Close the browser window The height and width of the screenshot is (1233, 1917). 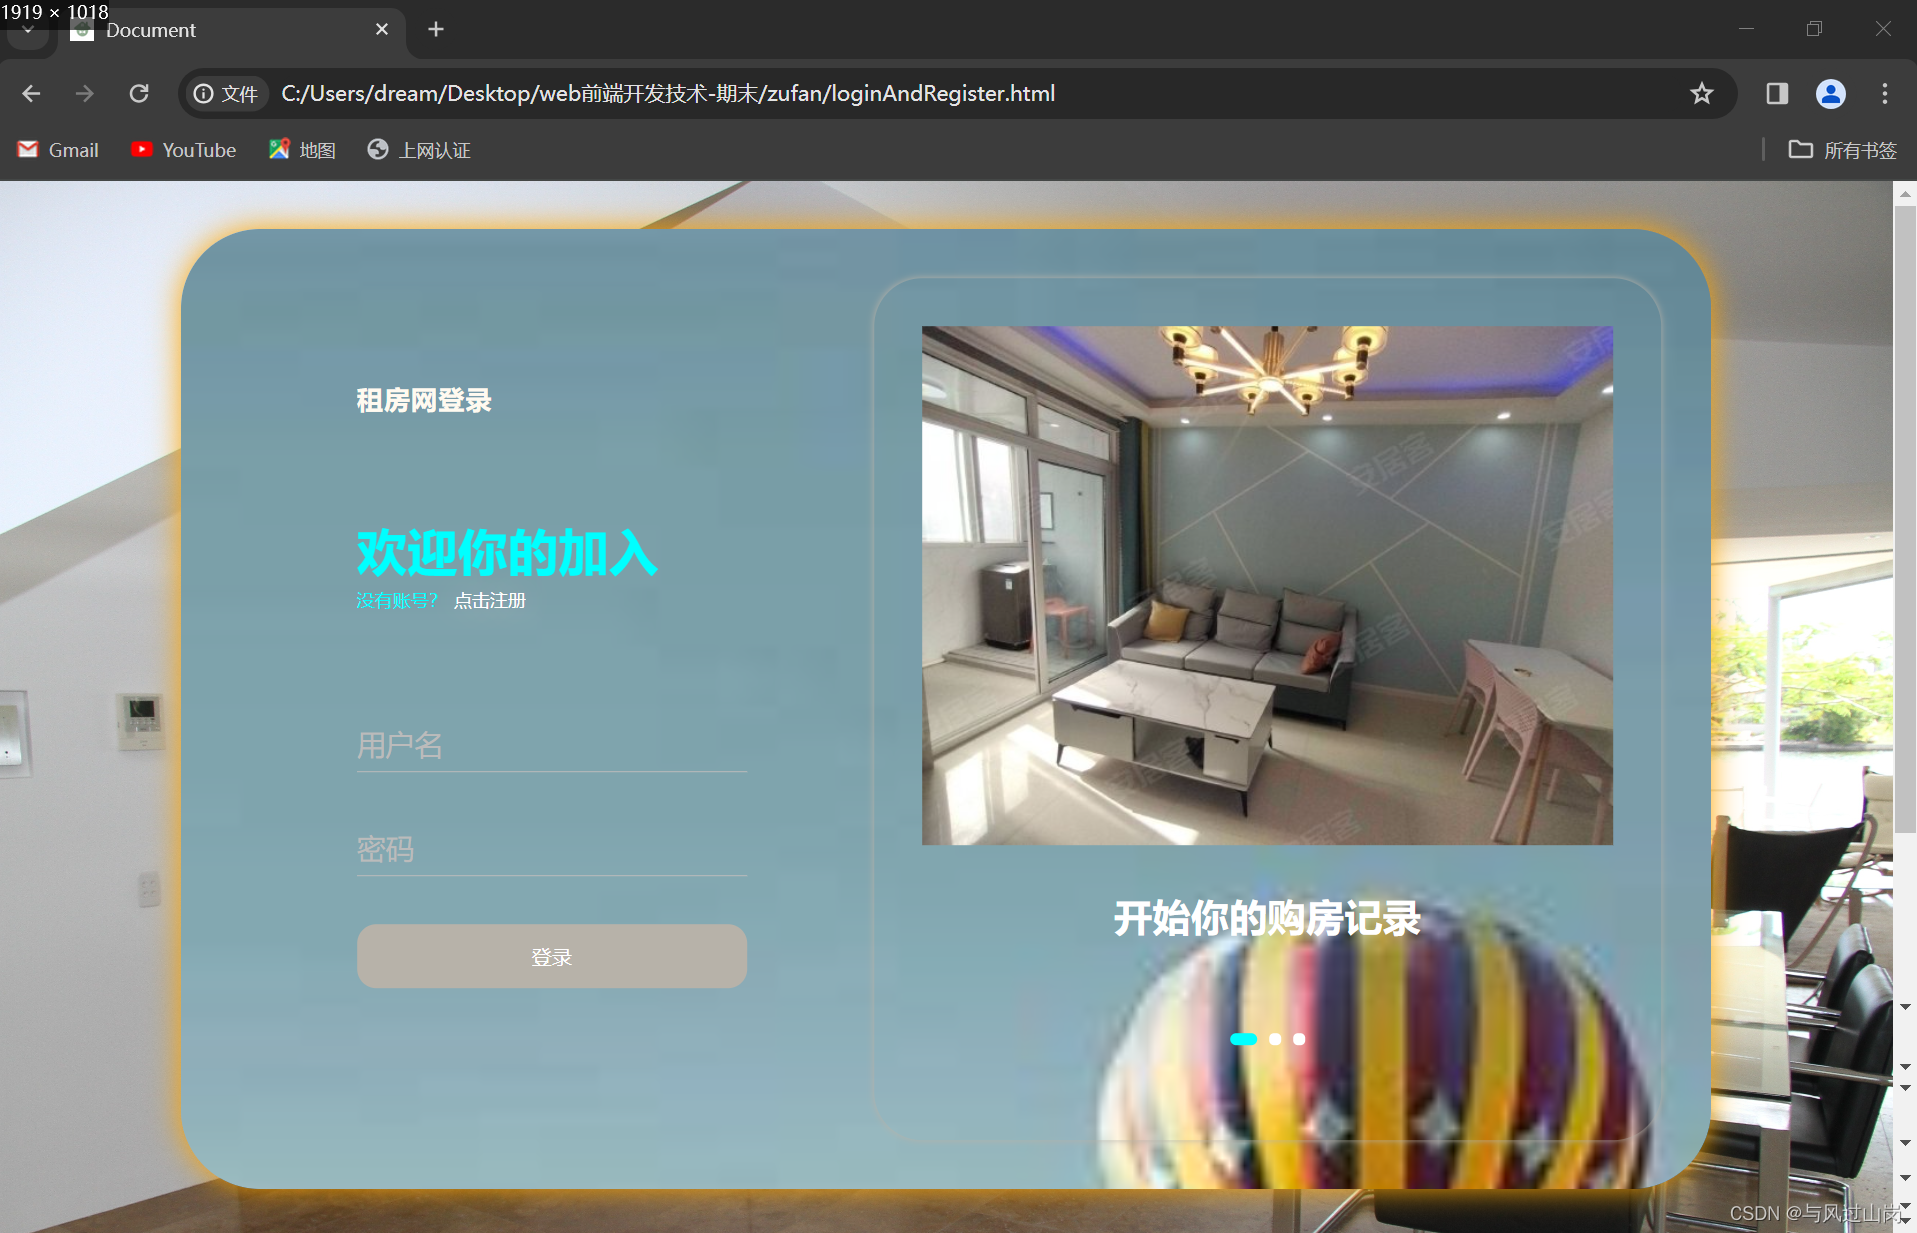point(1883,29)
